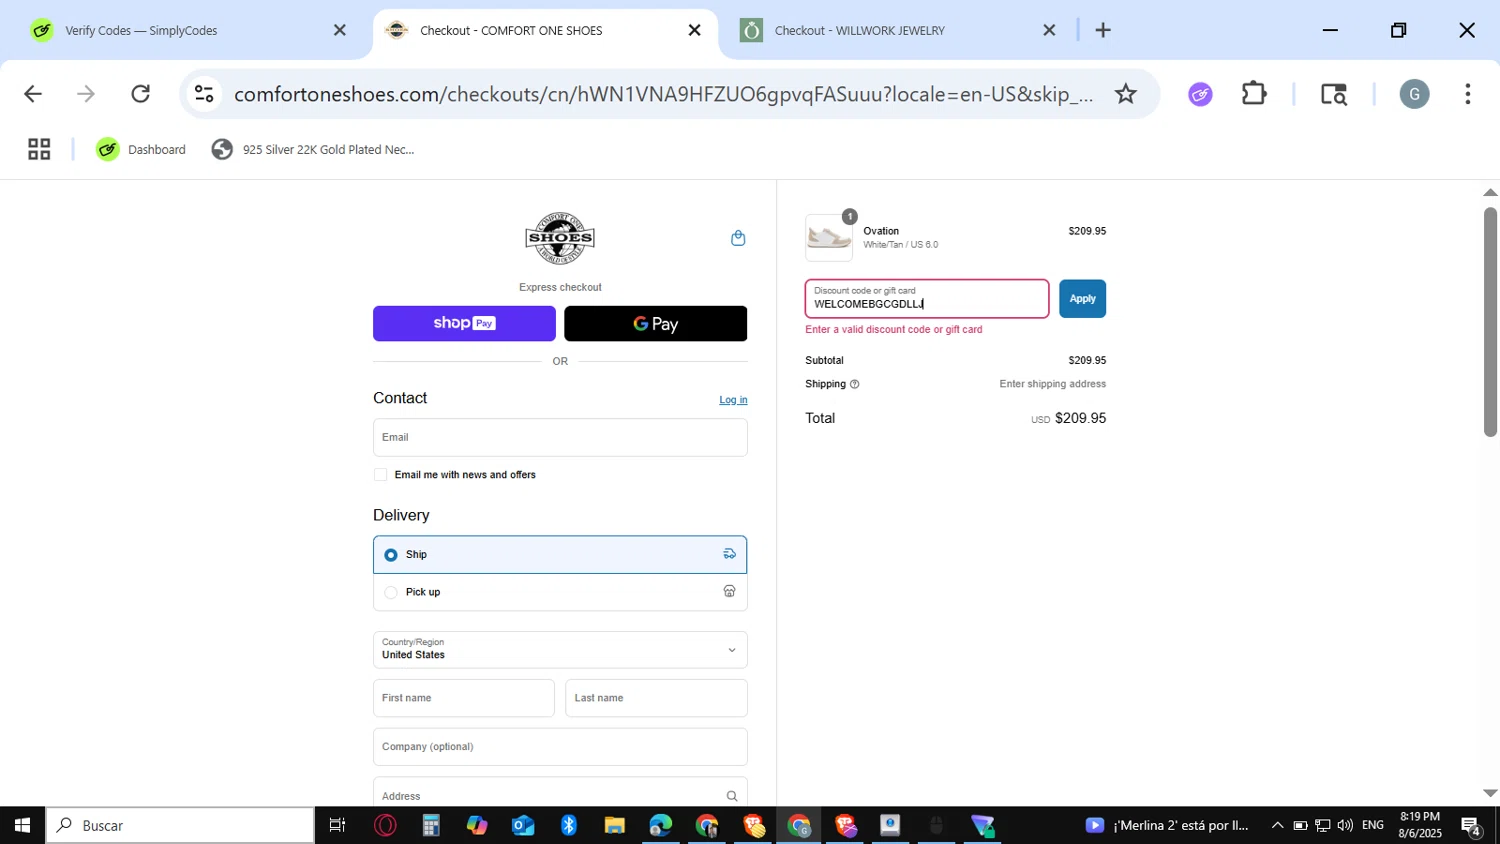Select the Pick up delivery option
This screenshot has height=844, width=1500.
pos(560,592)
